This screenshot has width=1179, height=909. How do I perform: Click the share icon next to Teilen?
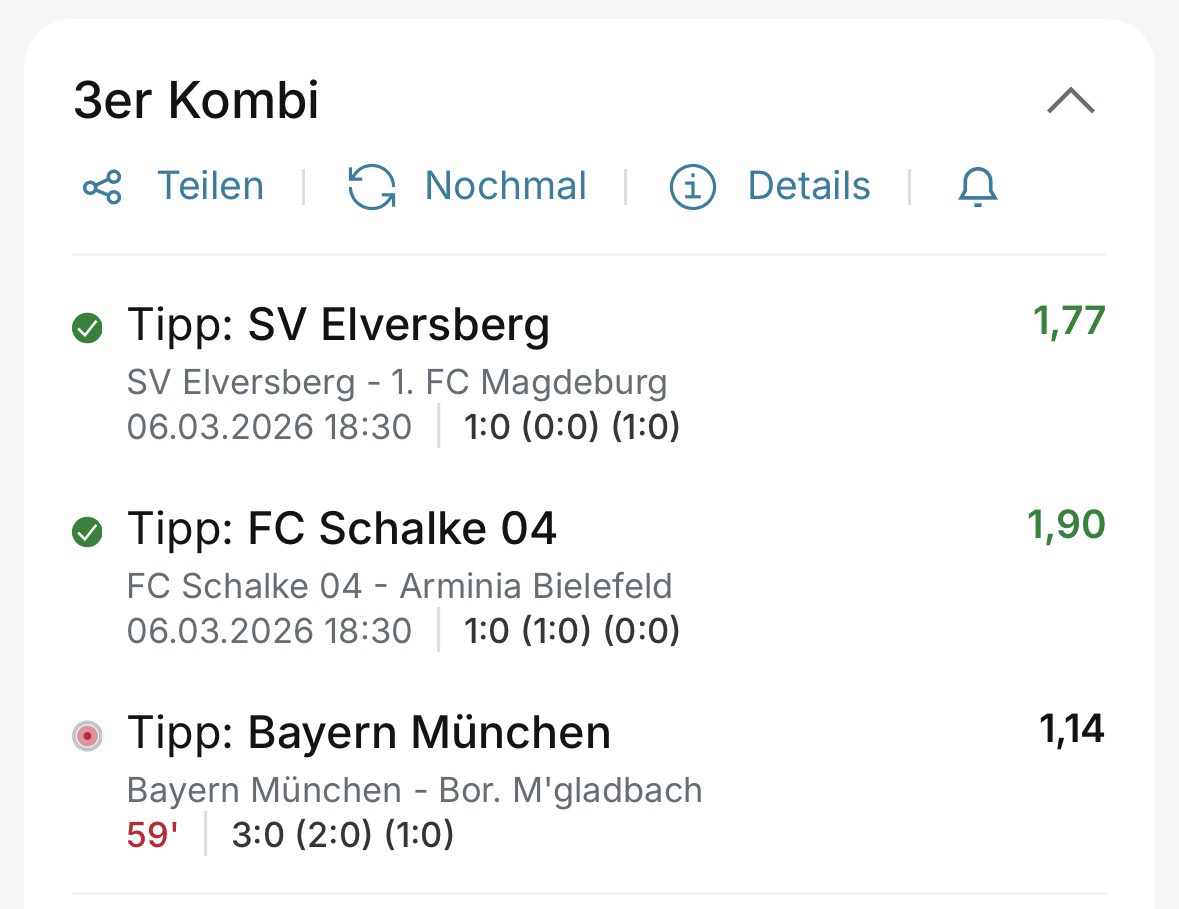[x=102, y=187]
